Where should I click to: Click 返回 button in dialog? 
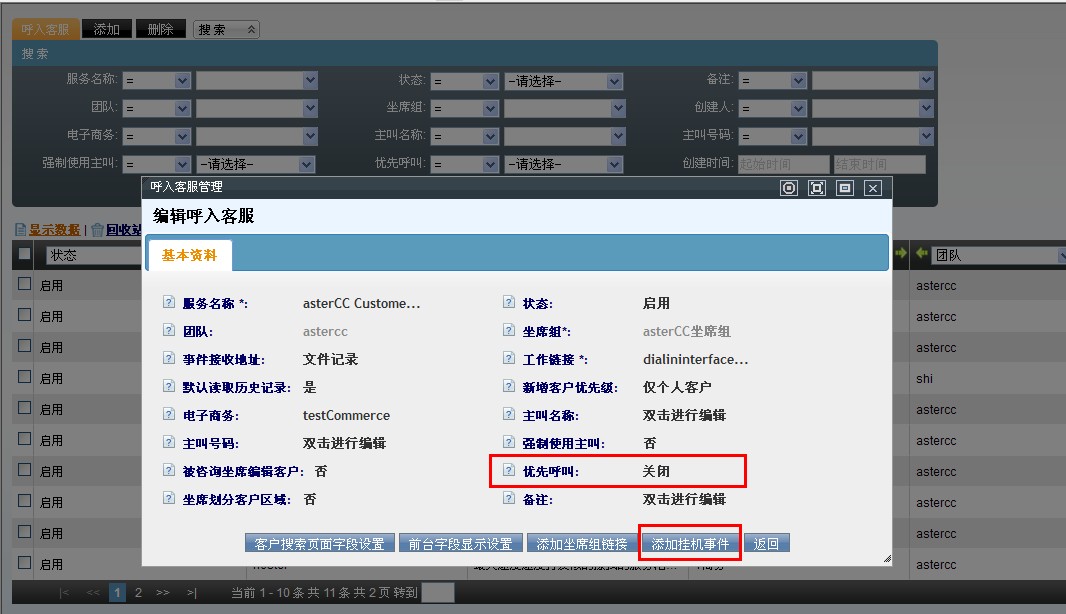point(766,544)
